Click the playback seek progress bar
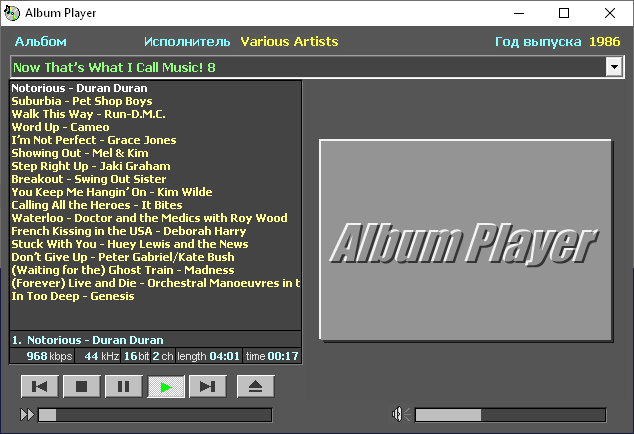634x434 pixels. pyautogui.click(x=155, y=415)
